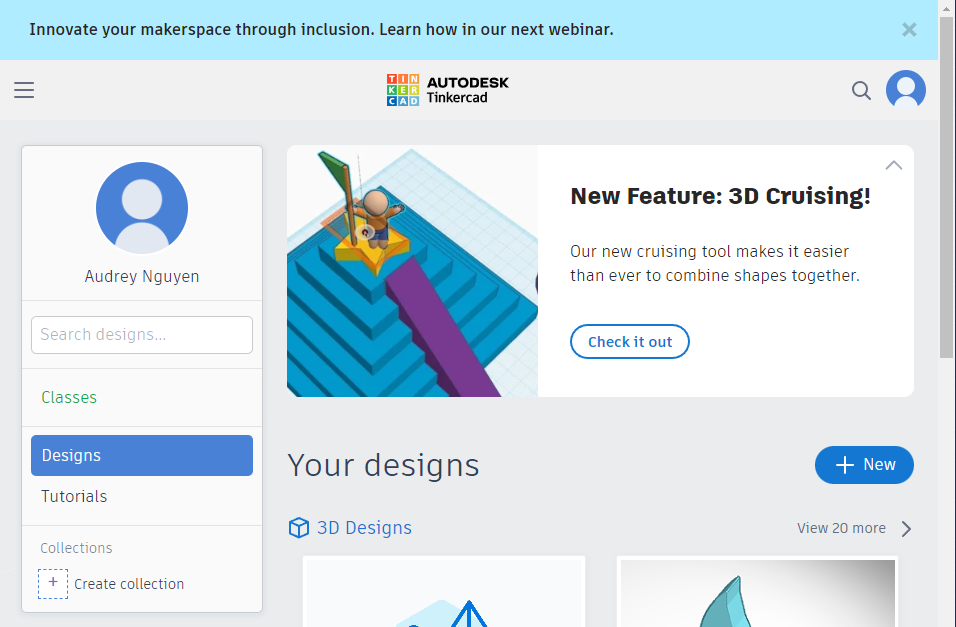
Task: Collapse the New Feature announcement card
Action: point(893,165)
